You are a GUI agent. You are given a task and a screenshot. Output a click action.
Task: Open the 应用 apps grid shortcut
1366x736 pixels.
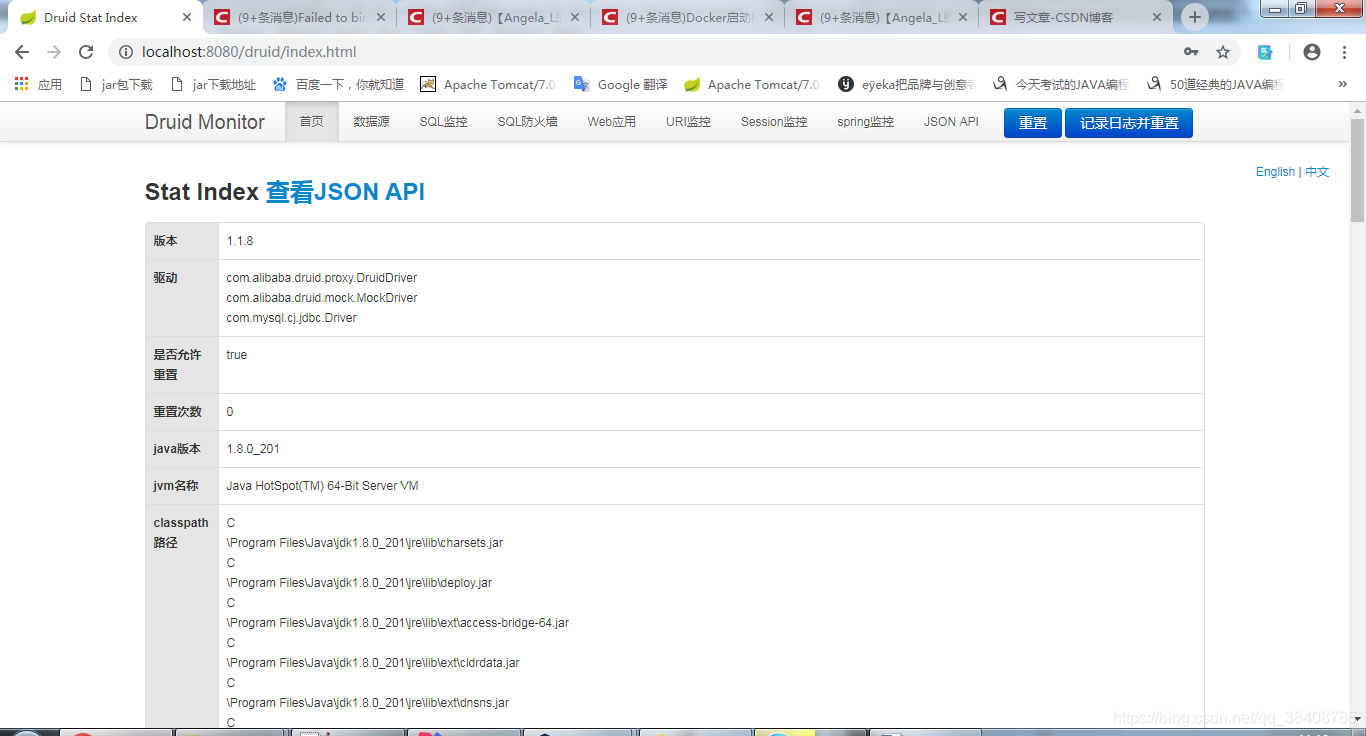pos(38,85)
